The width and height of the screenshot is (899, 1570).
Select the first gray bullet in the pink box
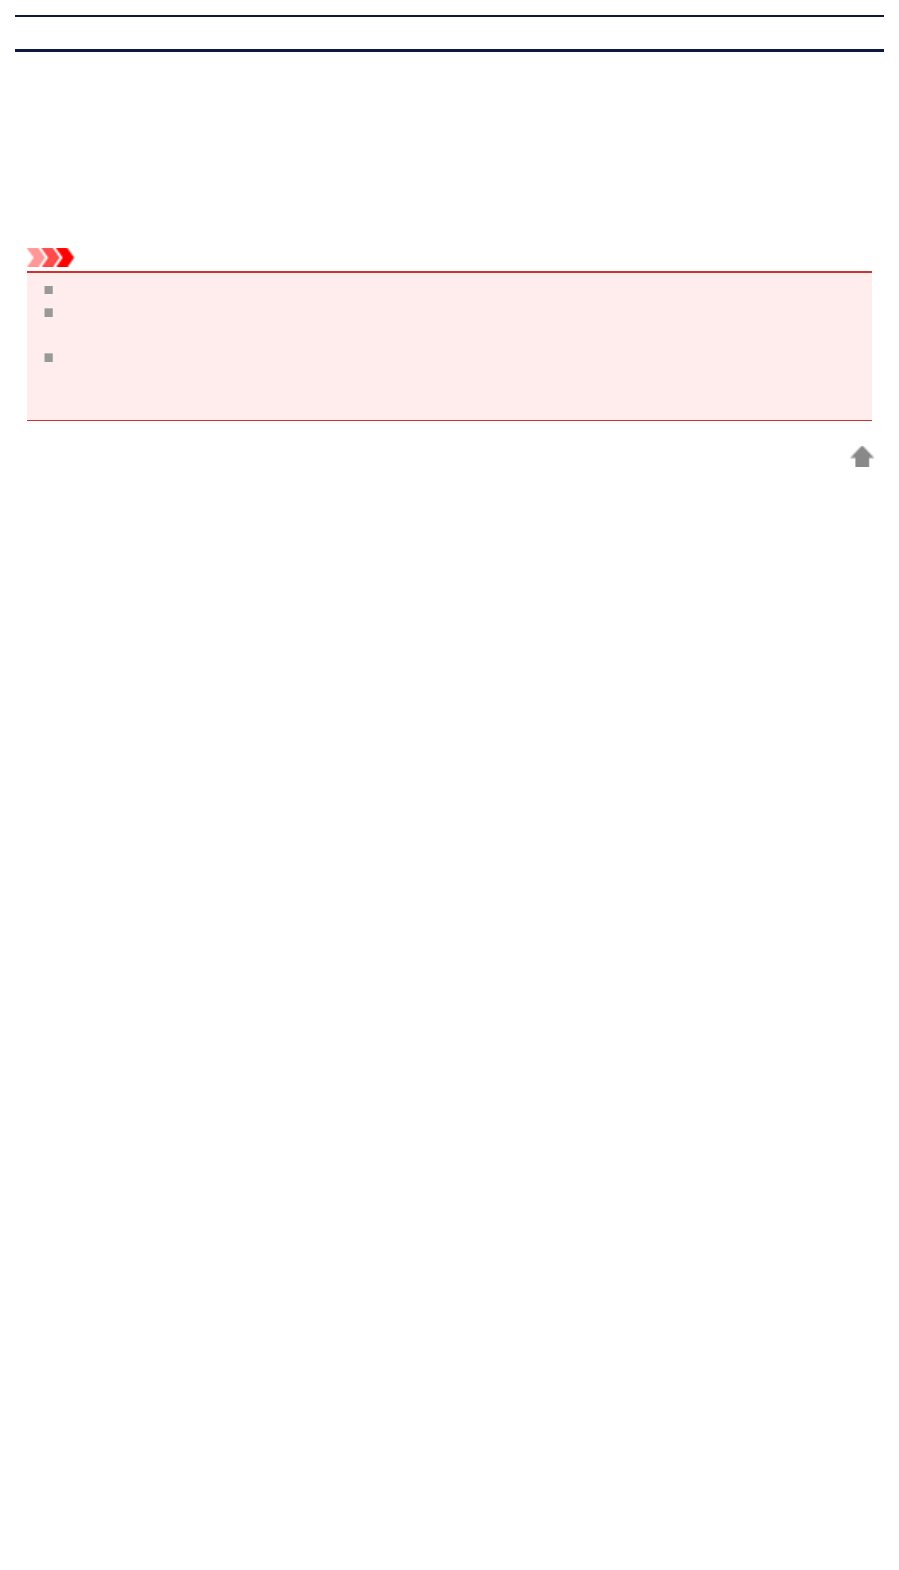[48, 290]
